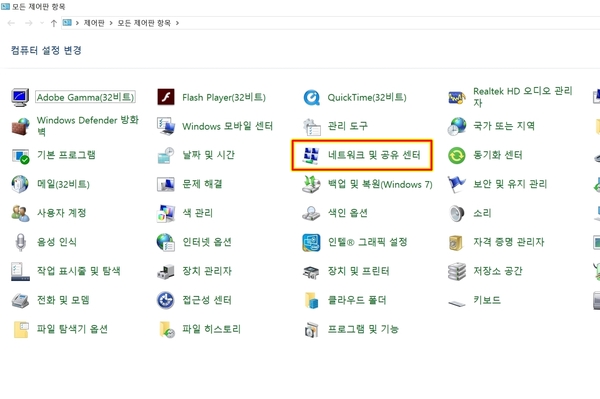Open Flash Player(32비트) link
600x399 pixels.
pyautogui.click(x=224, y=97)
